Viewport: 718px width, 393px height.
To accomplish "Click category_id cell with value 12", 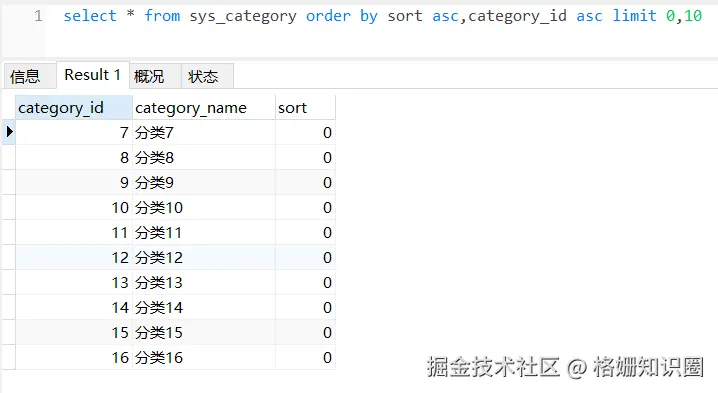I will tap(74, 257).
